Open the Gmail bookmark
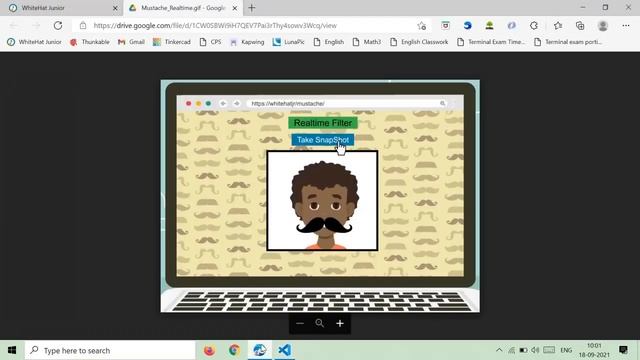Viewport: 640px width, 360px height. [131, 42]
